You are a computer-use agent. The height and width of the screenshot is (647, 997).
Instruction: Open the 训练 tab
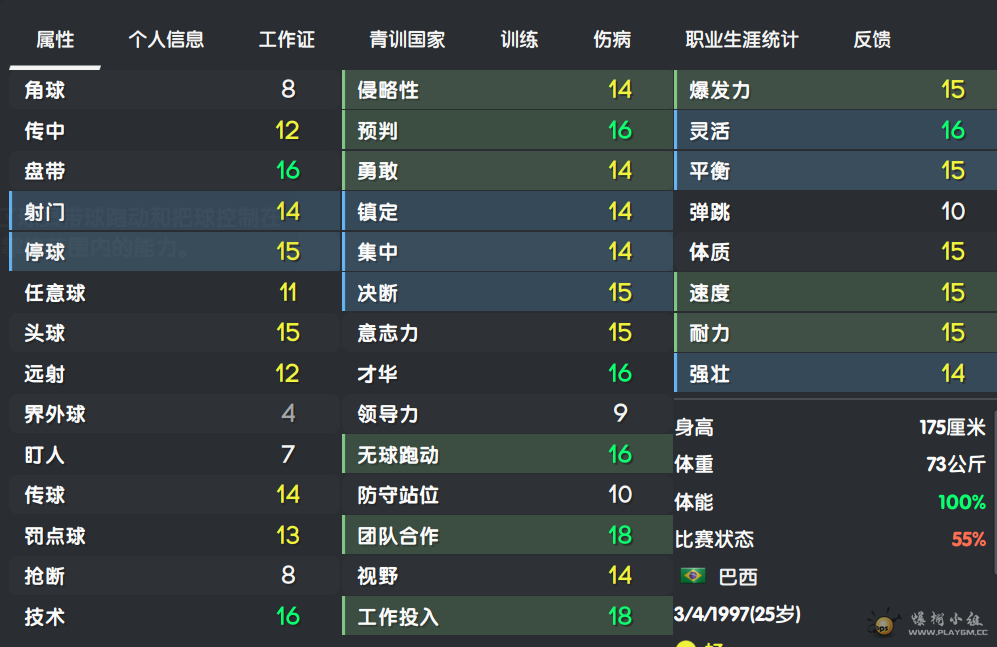(x=519, y=39)
